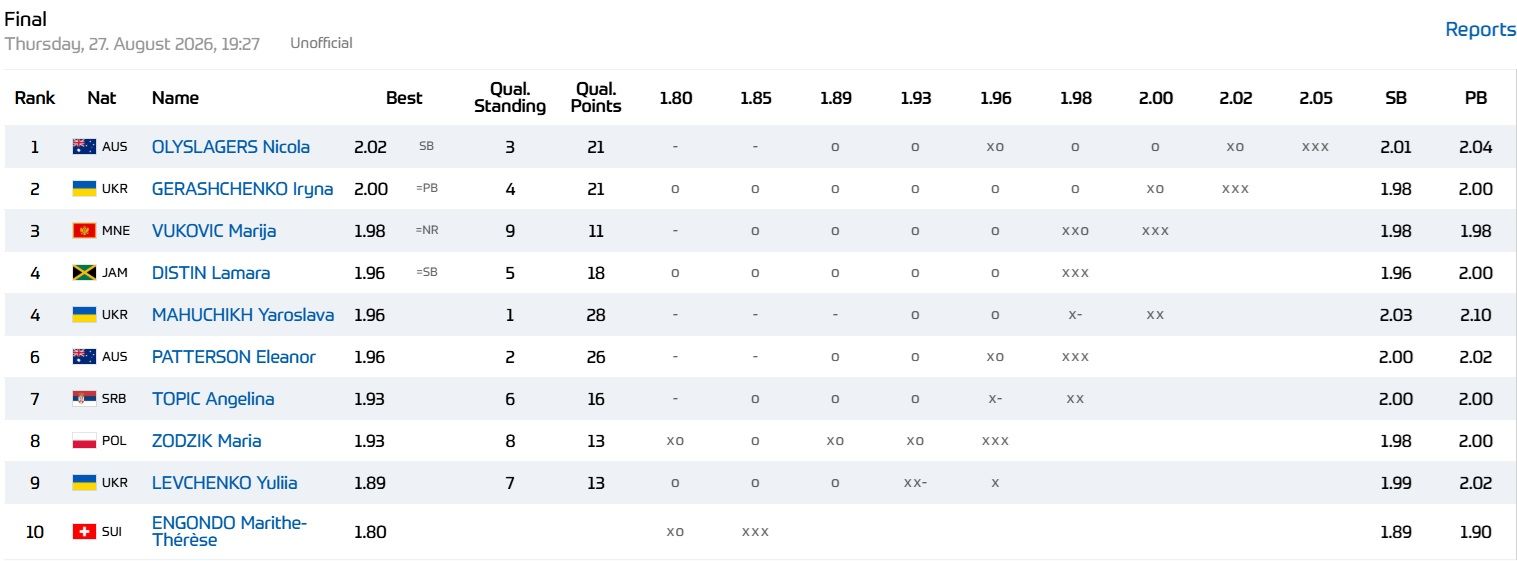Click the Best column header
Viewport: 1517px width, 561px height.
tap(405, 98)
